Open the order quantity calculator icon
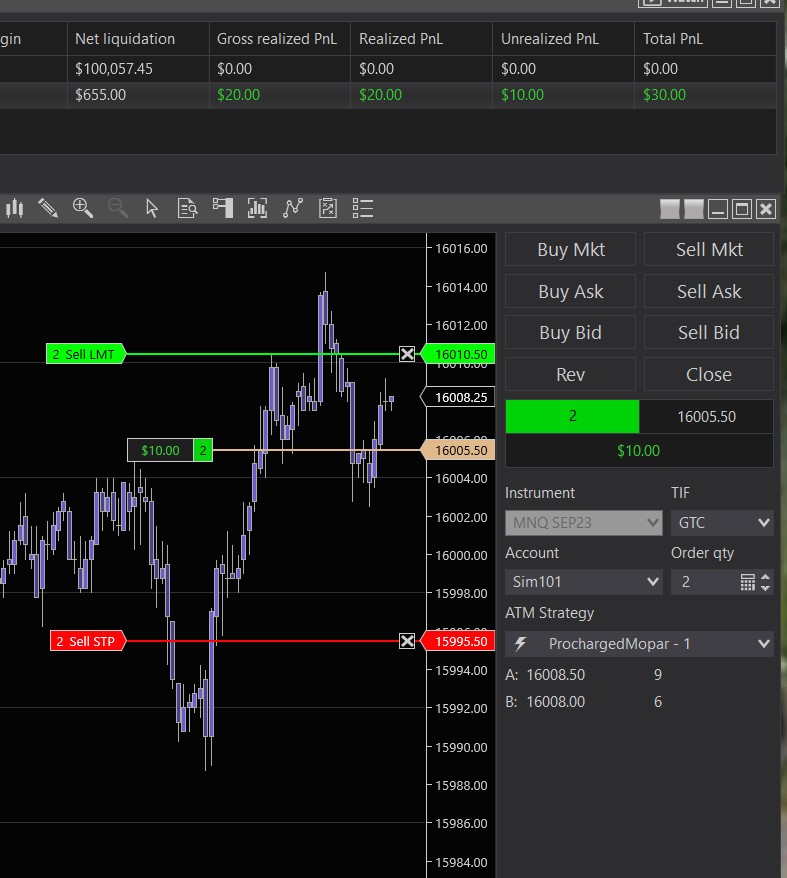The image size is (787, 878). [747, 581]
